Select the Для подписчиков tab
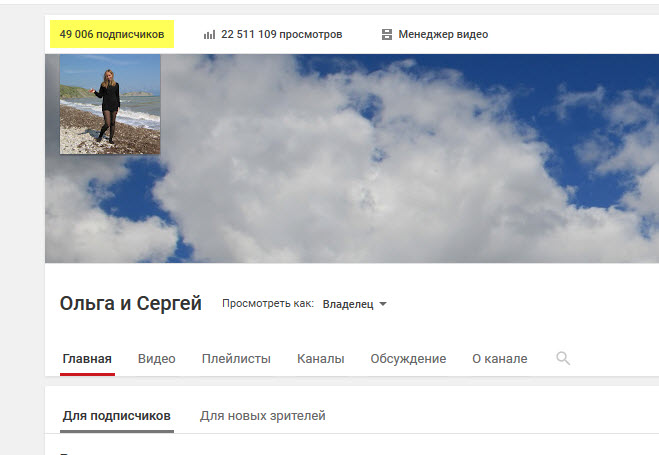Viewport: 659px width, 455px height. (x=117, y=416)
